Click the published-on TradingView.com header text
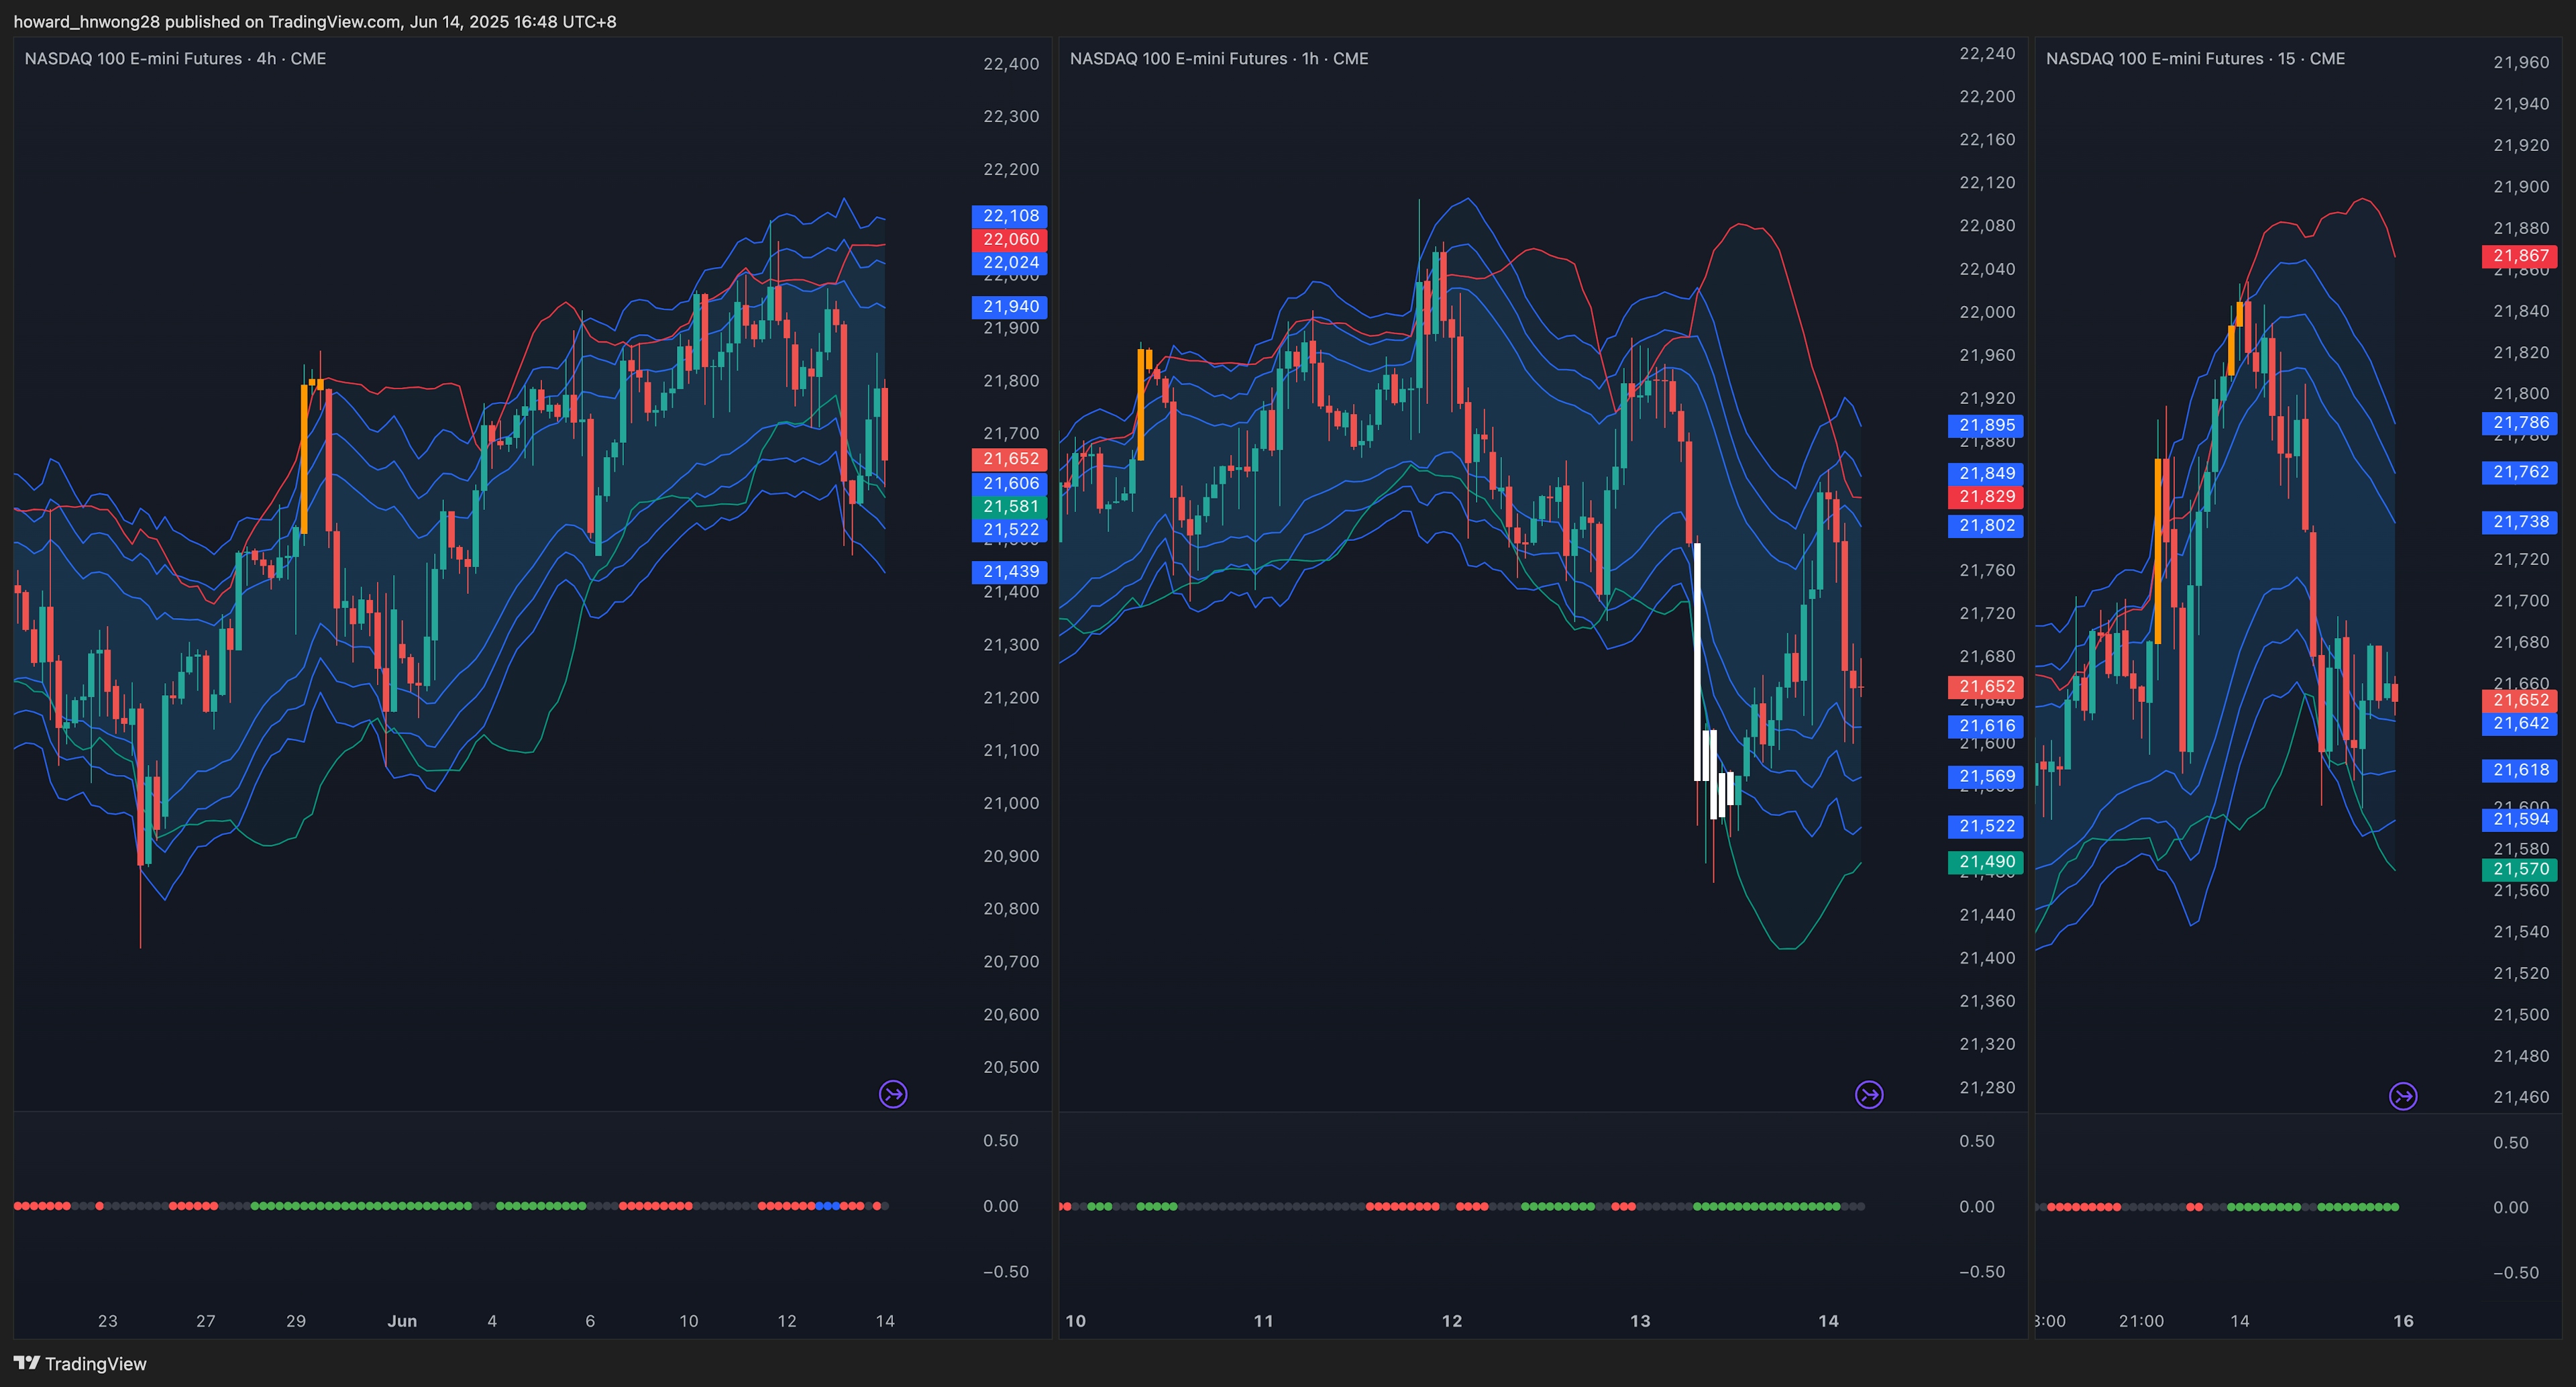Screen dimensions: 2576x1387 (x=314, y=21)
